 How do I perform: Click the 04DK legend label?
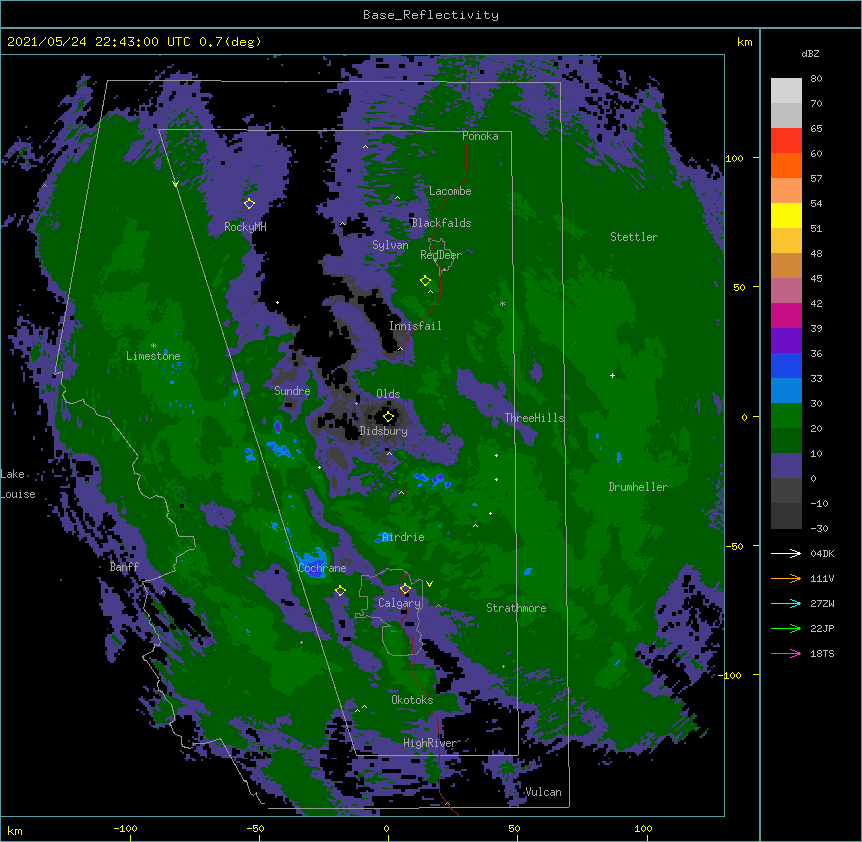coord(822,553)
